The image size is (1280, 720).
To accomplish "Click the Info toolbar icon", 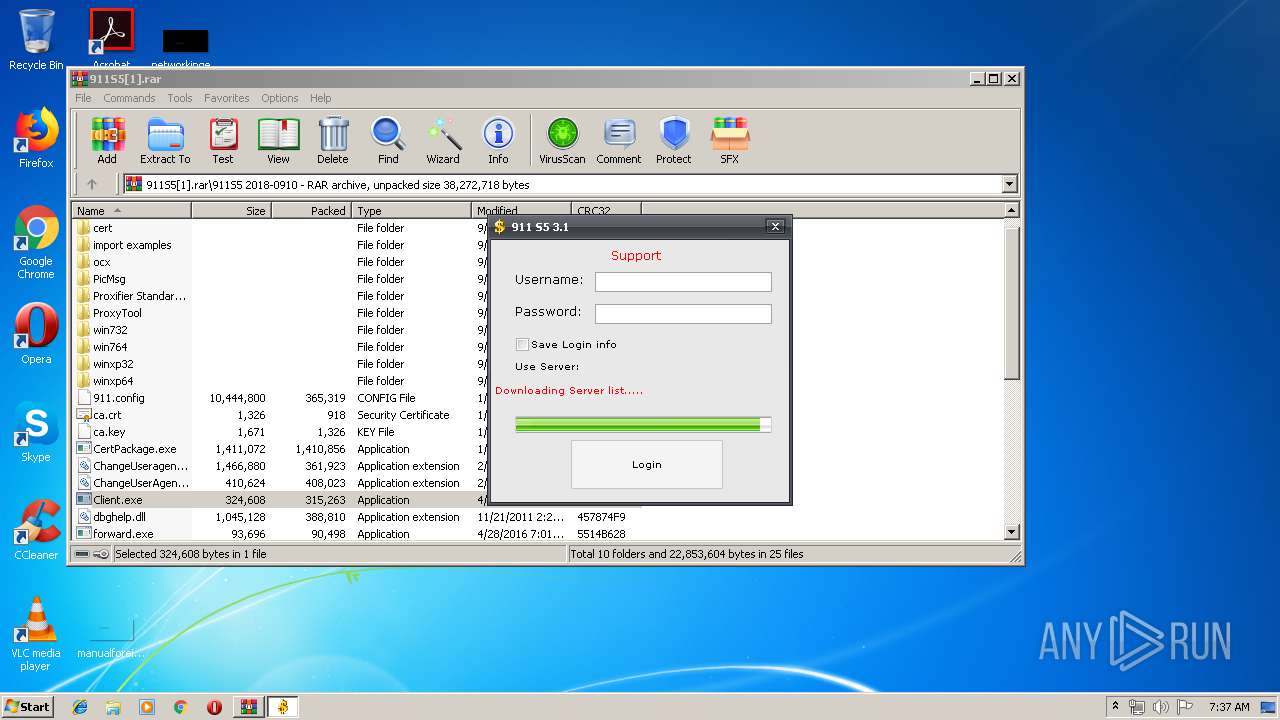I will (498, 140).
